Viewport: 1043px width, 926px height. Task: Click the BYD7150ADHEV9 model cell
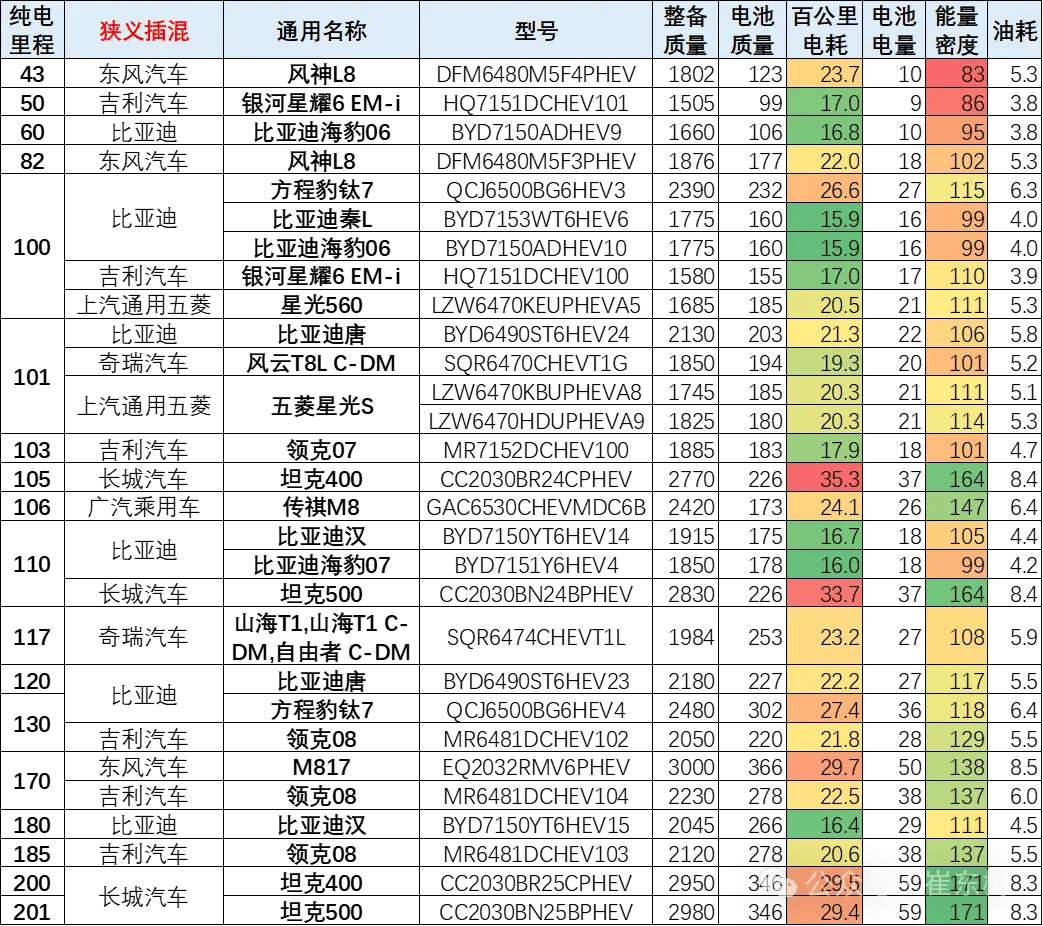(x=536, y=132)
